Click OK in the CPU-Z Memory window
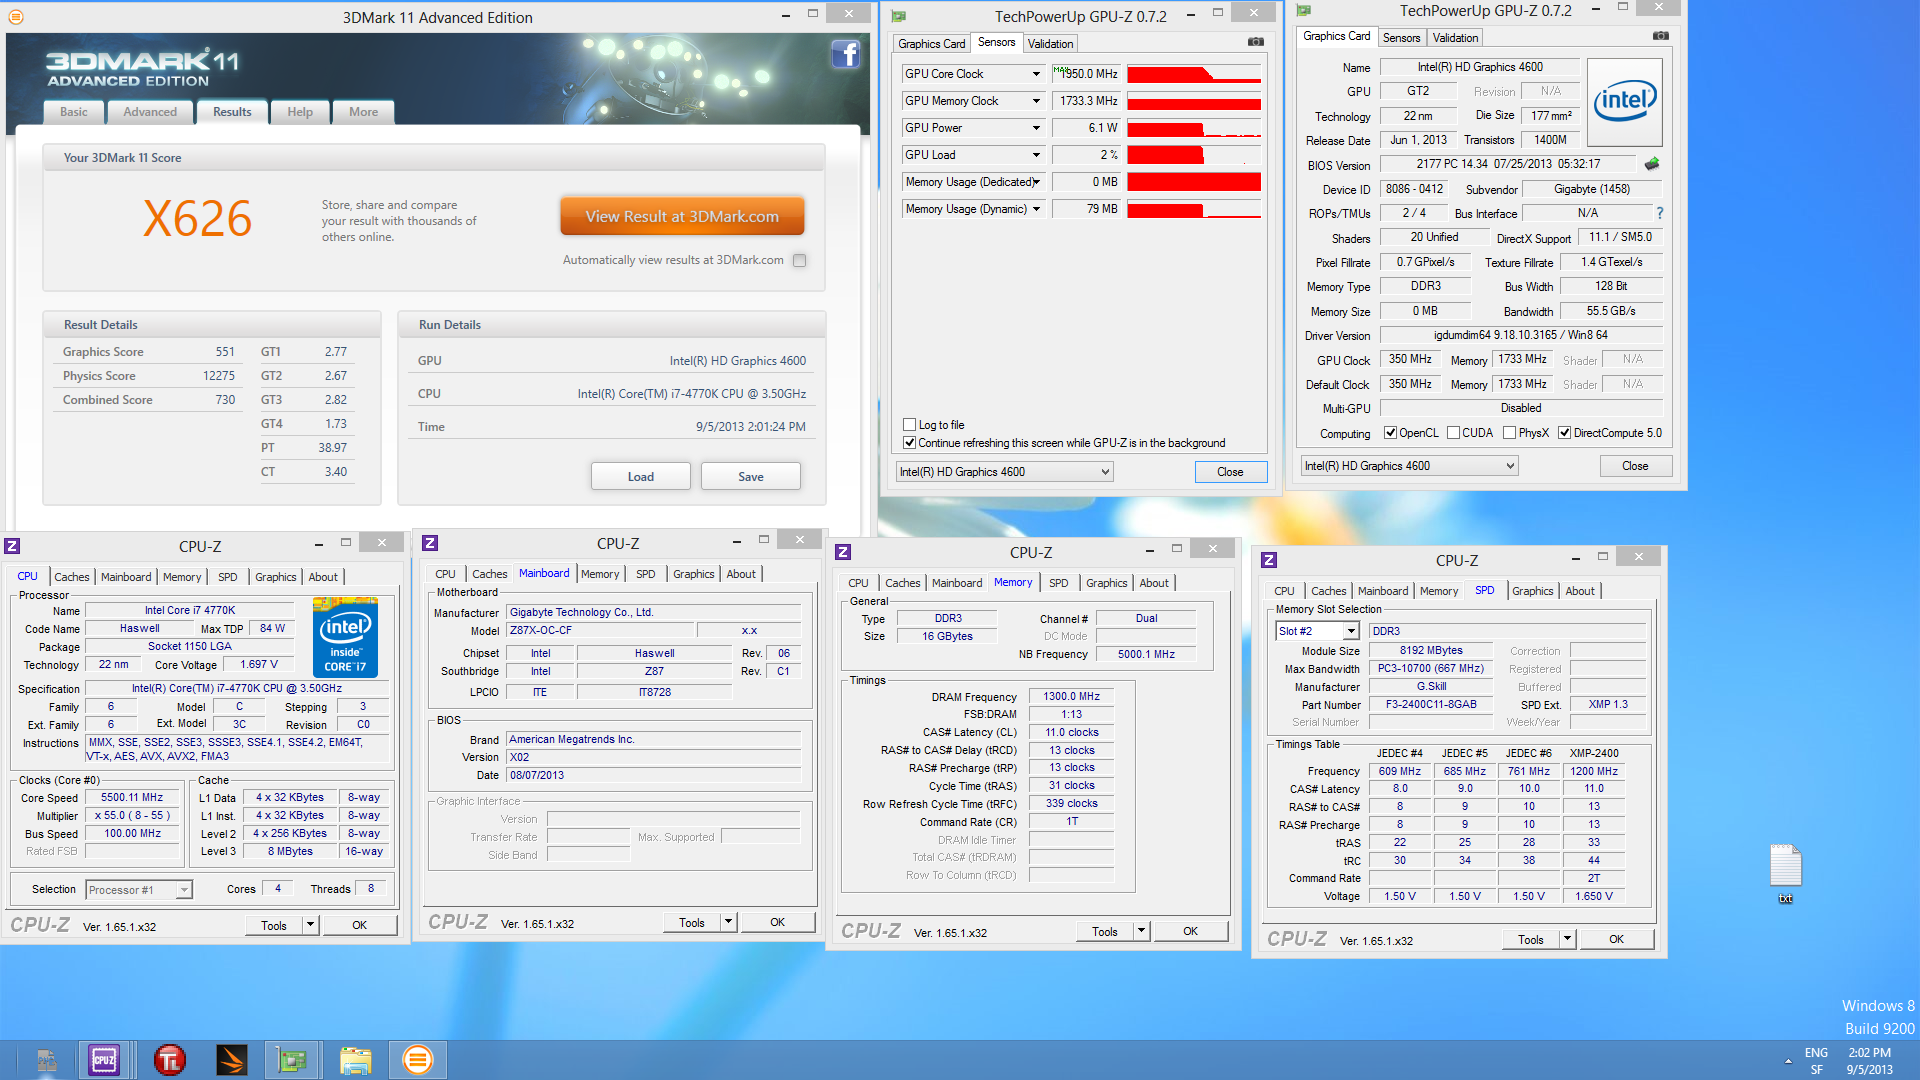1920x1080 pixels. [1190, 931]
